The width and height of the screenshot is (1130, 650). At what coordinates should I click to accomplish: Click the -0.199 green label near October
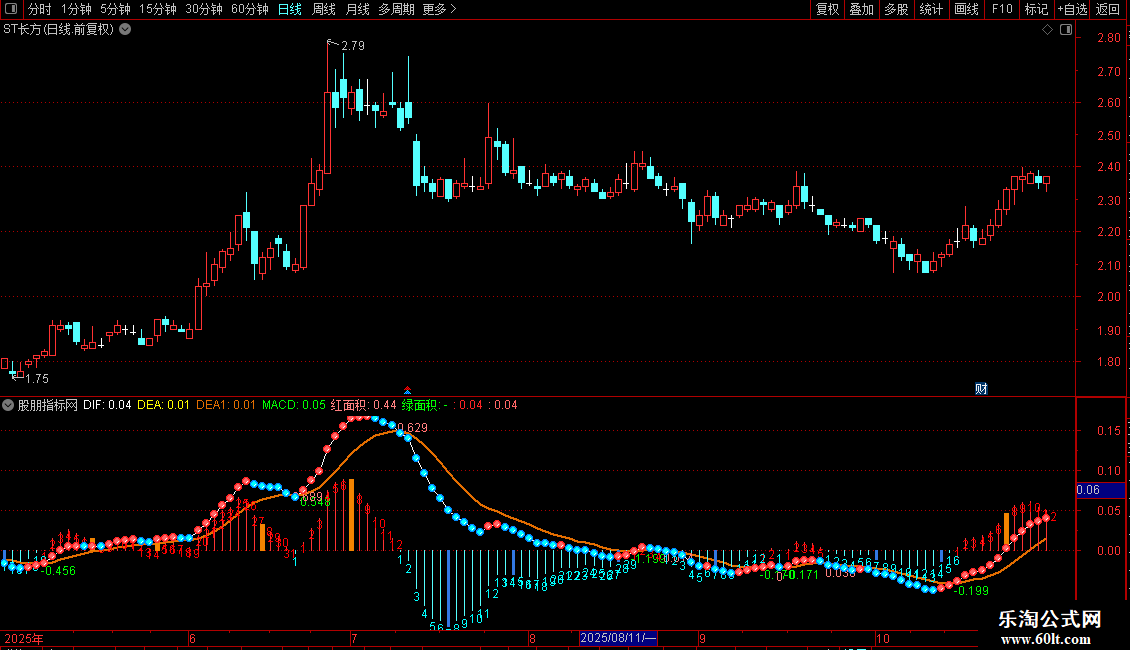tap(971, 591)
